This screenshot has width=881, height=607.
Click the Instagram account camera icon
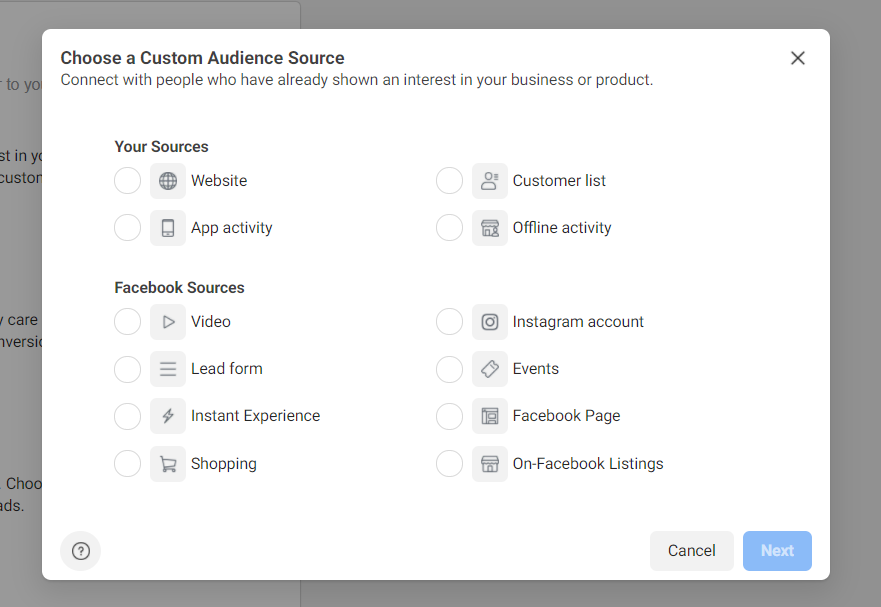click(x=490, y=321)
